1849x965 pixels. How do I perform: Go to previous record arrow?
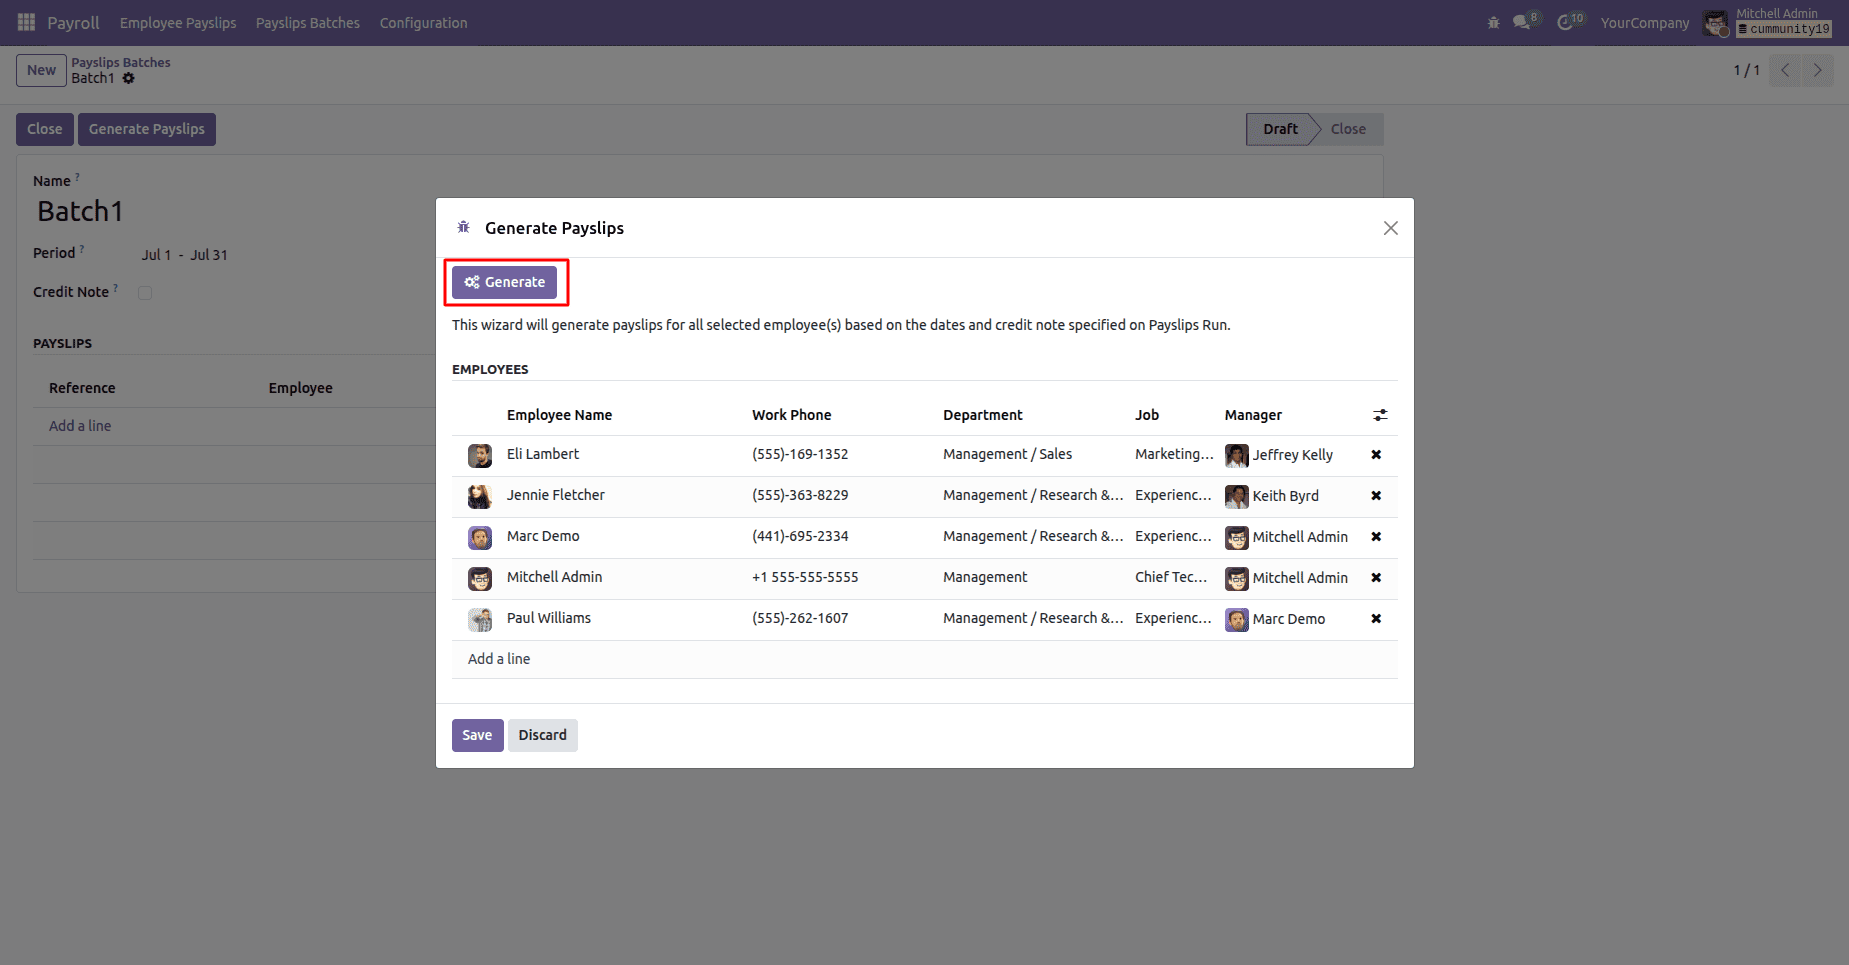1785,70
